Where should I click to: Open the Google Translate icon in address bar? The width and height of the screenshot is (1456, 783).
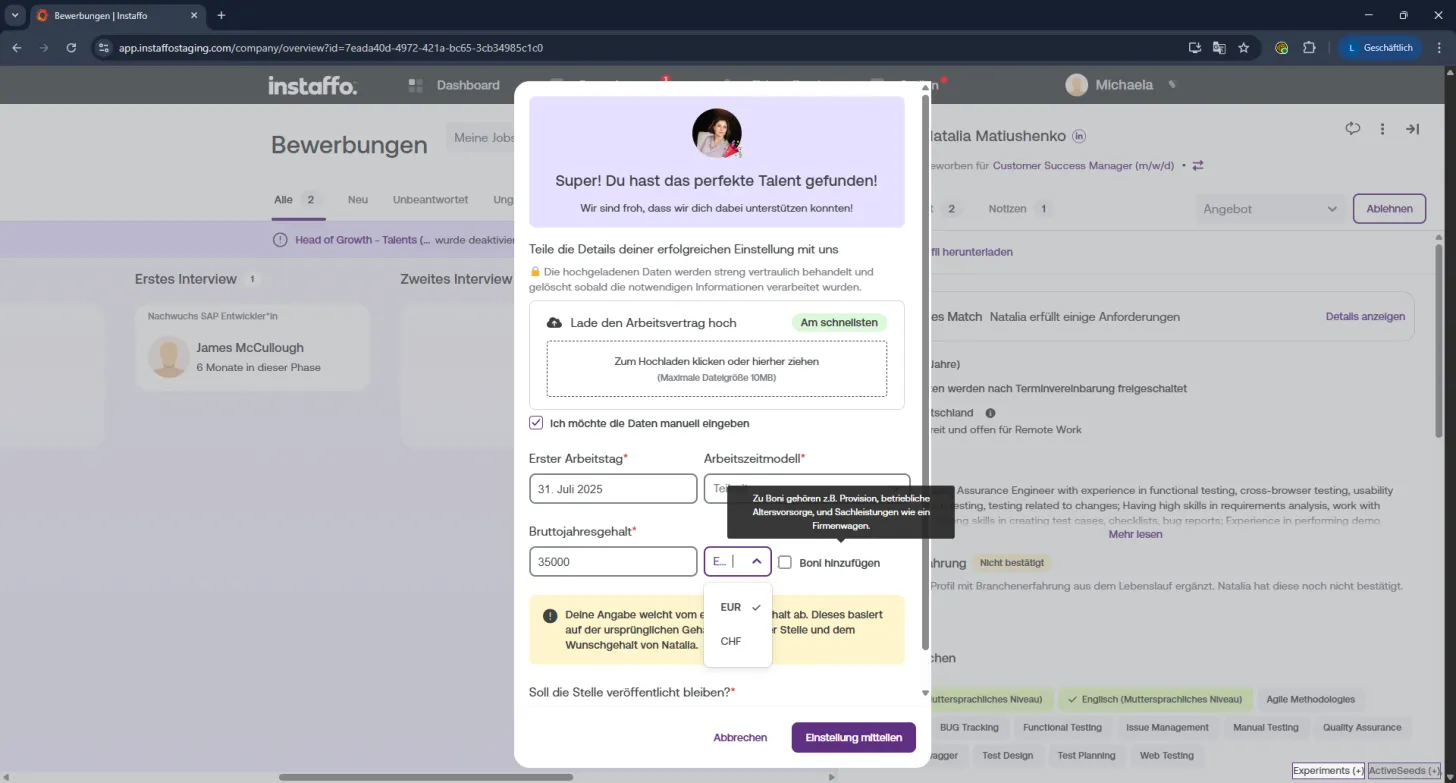pos(1219,47)
